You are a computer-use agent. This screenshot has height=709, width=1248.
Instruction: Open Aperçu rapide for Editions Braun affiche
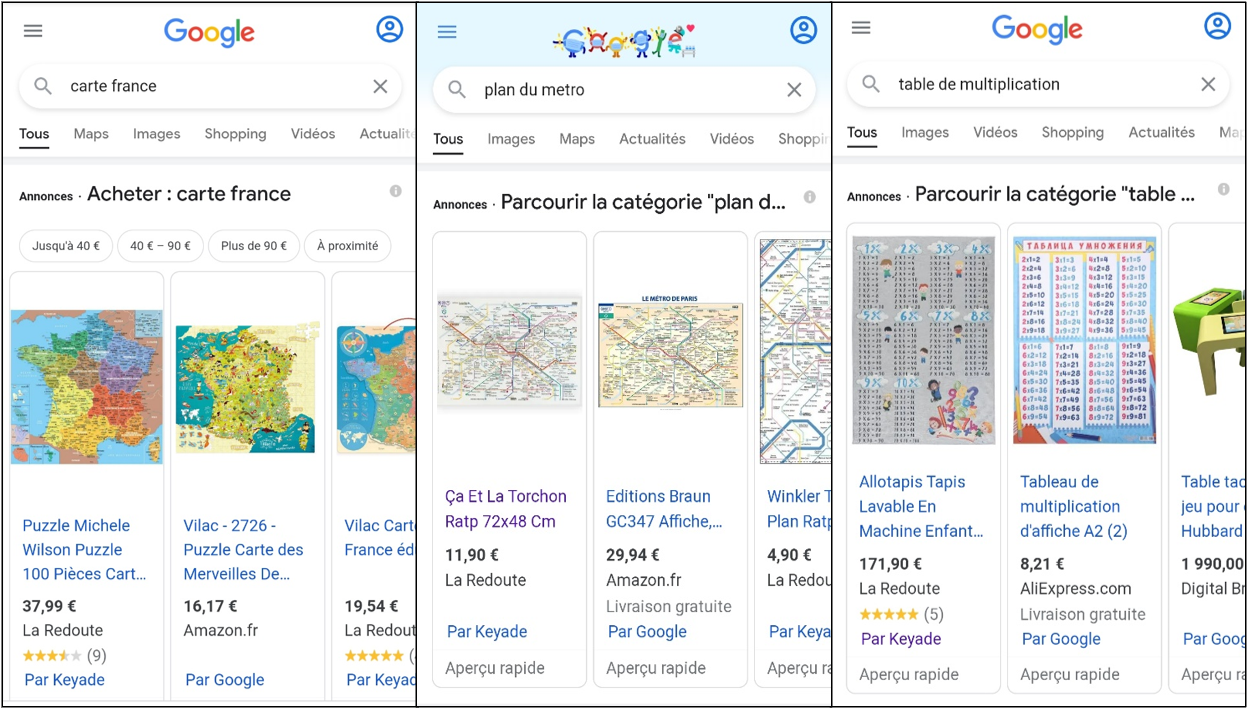(x=656, y=668)
